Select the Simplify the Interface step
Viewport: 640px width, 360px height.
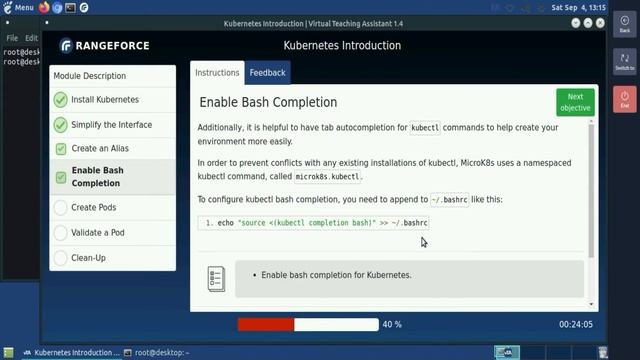click(x=113, y=125)
